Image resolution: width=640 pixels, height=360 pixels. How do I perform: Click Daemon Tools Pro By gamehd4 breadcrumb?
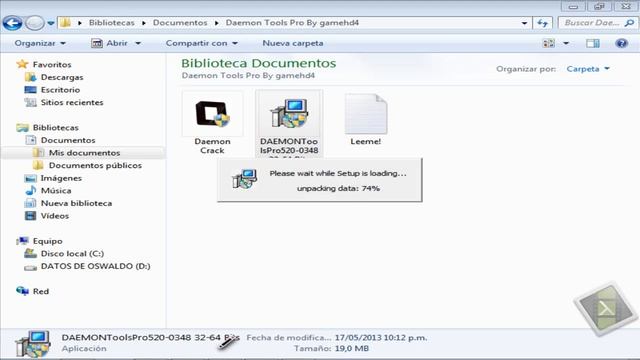coord(292,23)
